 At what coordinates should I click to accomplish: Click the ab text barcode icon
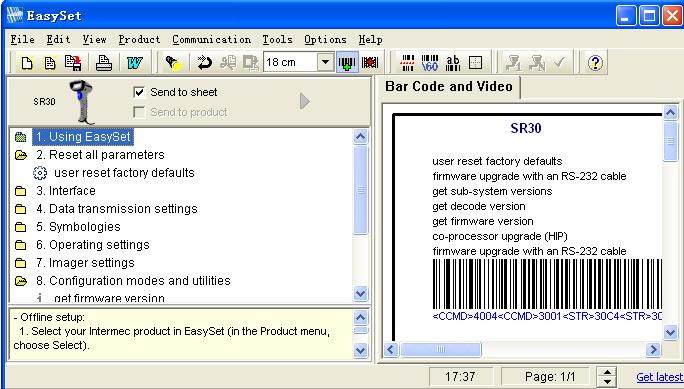click(x=453, y=63)
